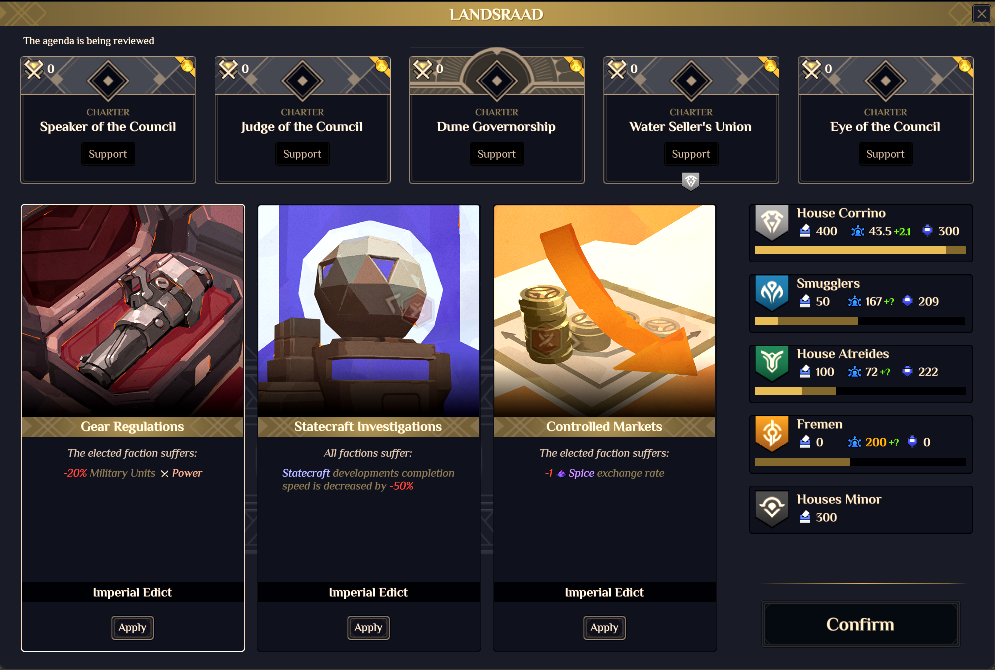Support the Speaker of the Council charter
The image size is (995, 670).
[x=108, y=154]
